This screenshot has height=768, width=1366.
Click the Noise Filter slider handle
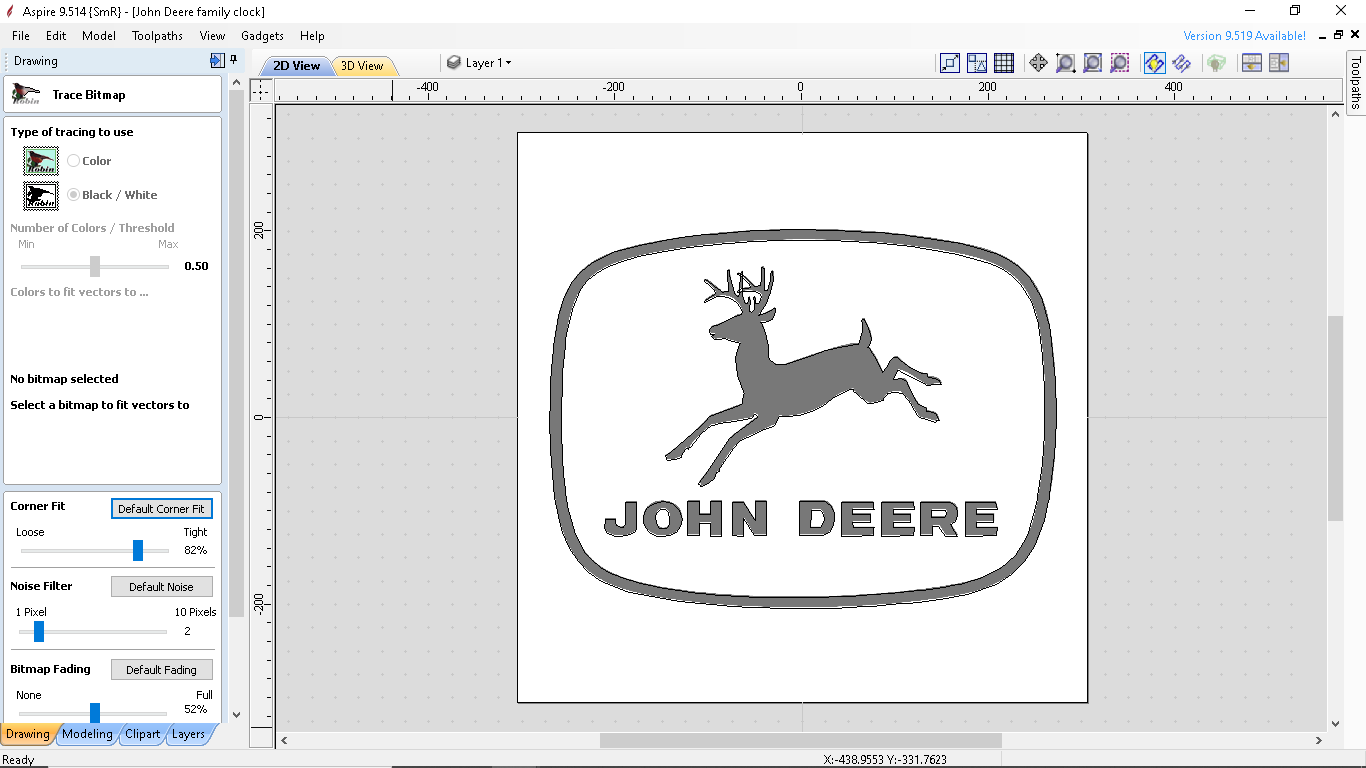click(x=39, y=631)
